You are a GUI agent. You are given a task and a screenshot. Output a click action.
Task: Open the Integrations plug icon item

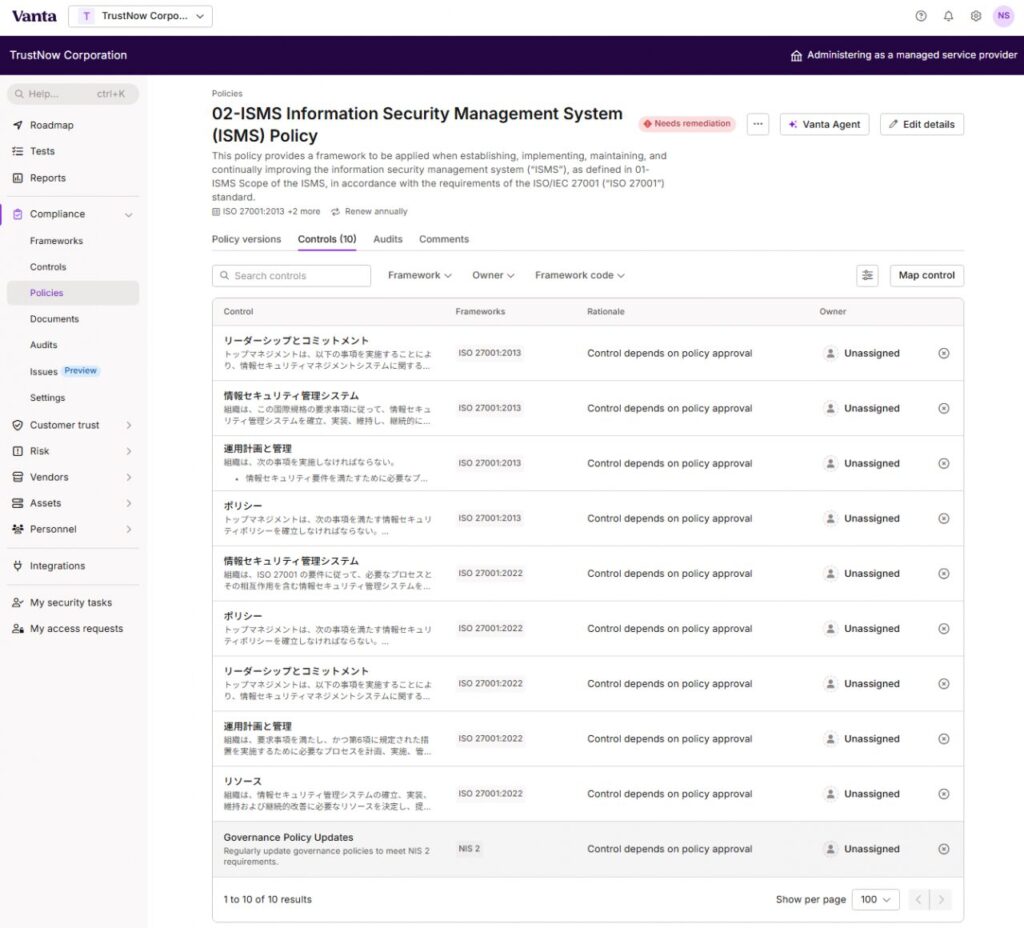point(57,566)
